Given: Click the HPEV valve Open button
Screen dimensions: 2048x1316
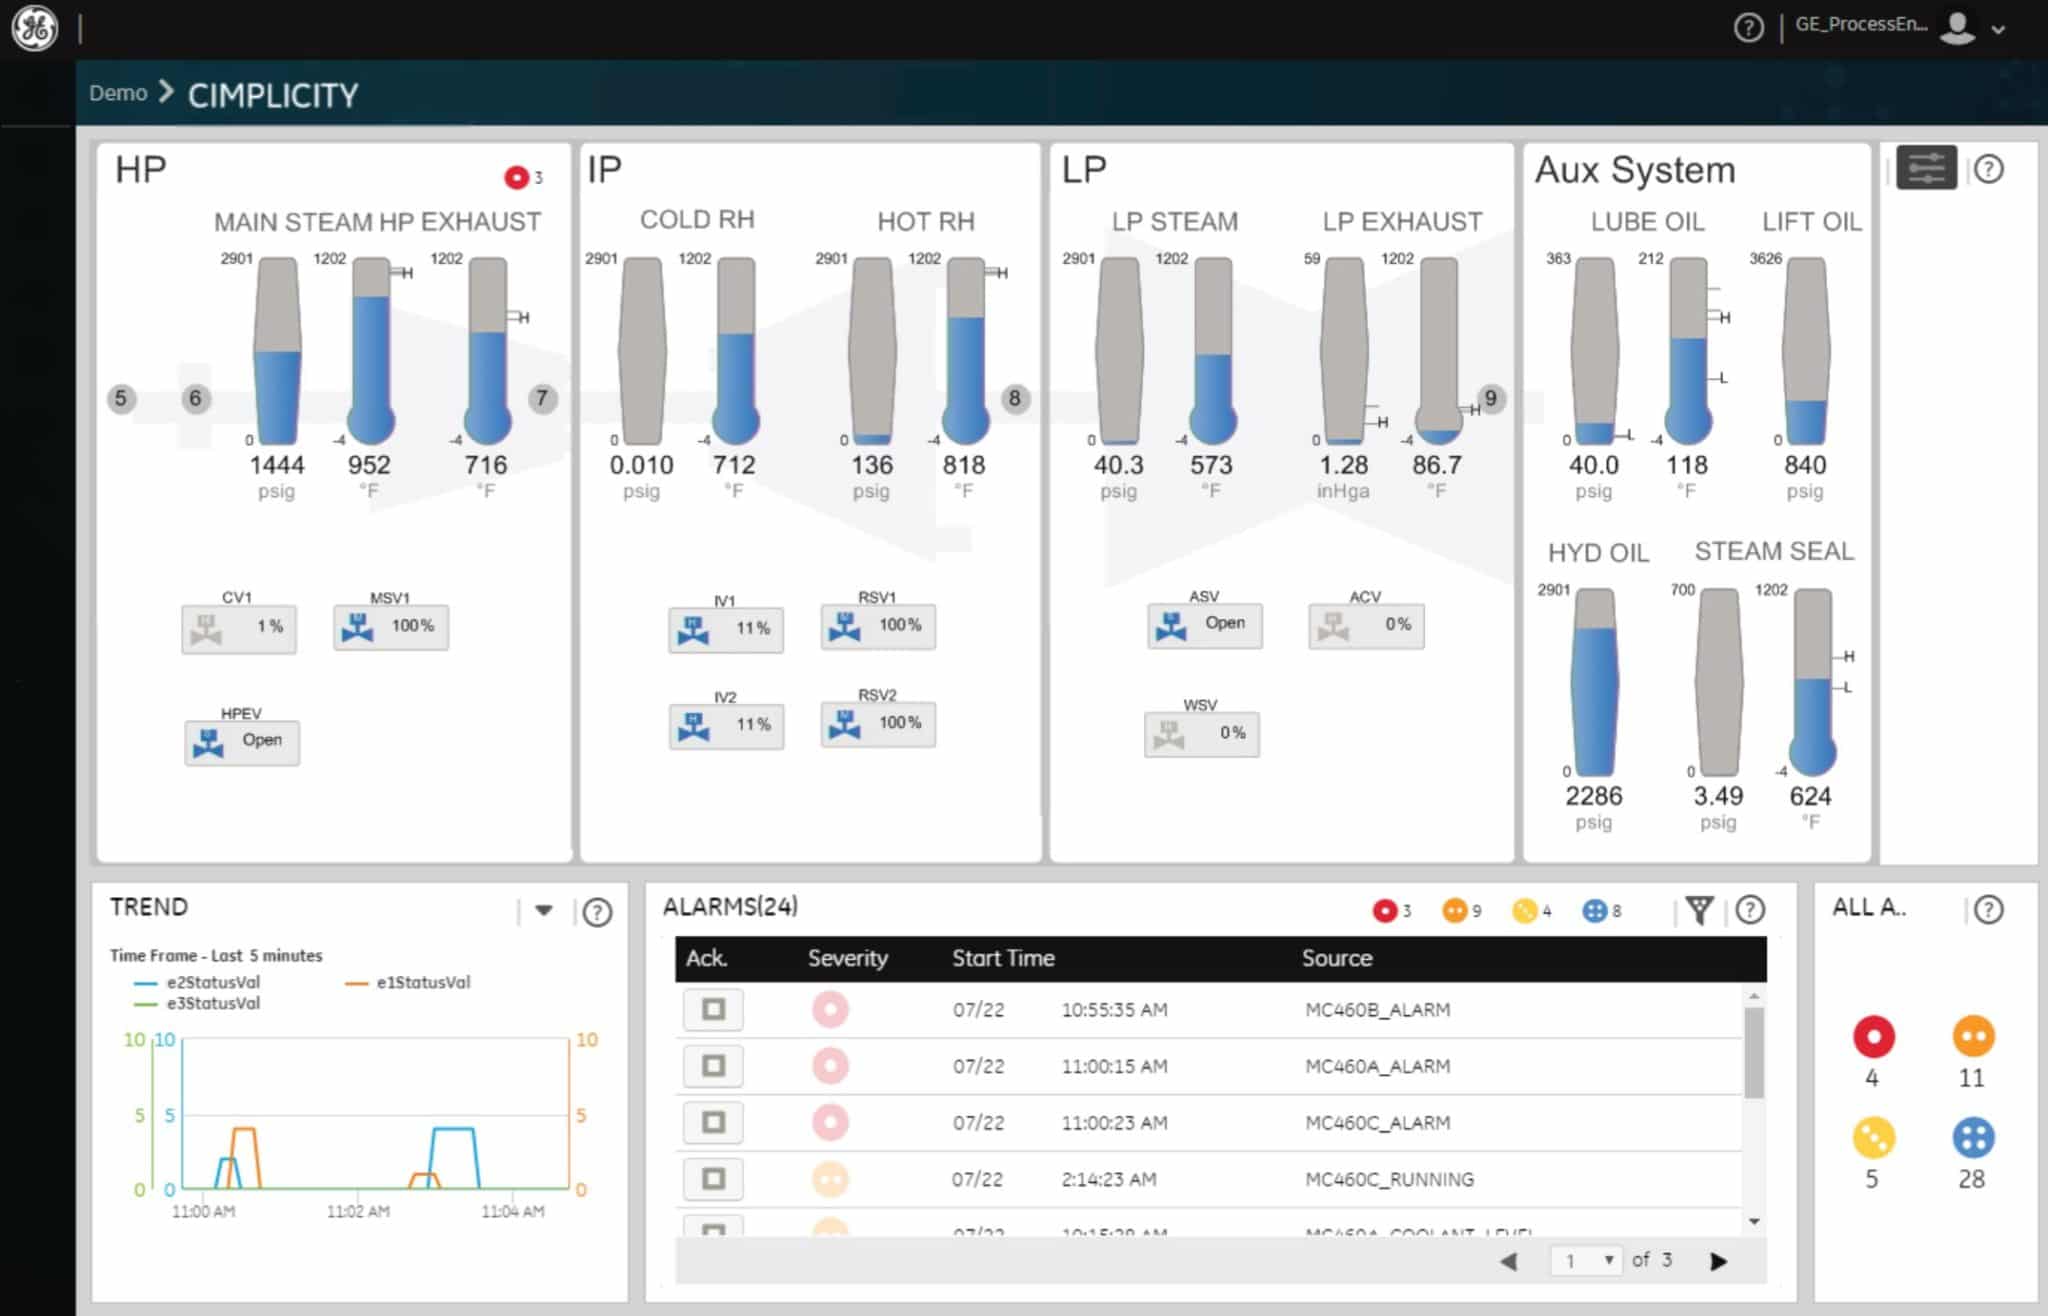Looking at the screenshot, I should (x=242, y=743).
